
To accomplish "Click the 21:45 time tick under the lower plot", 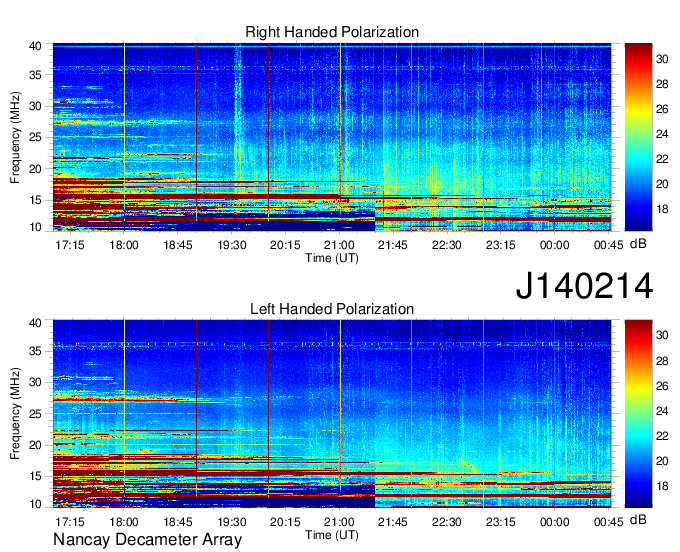I will coord(393,522).
